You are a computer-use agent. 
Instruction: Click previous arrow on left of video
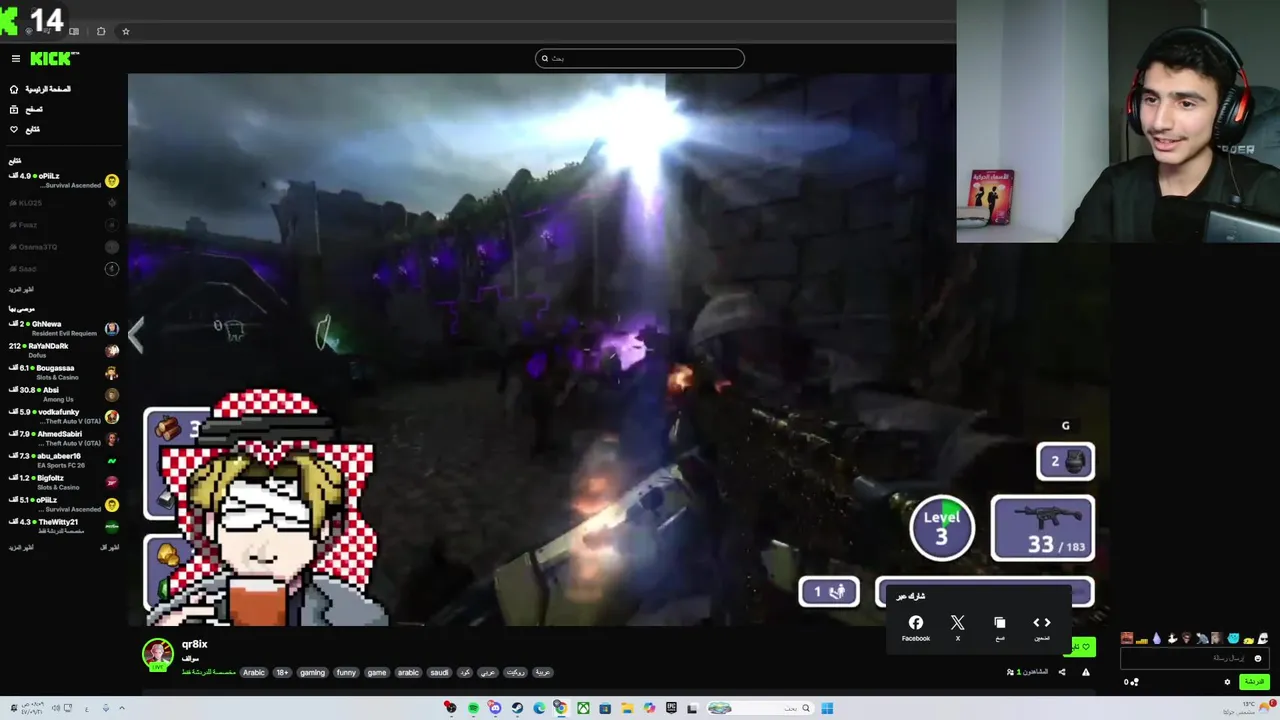click(136, 335)
